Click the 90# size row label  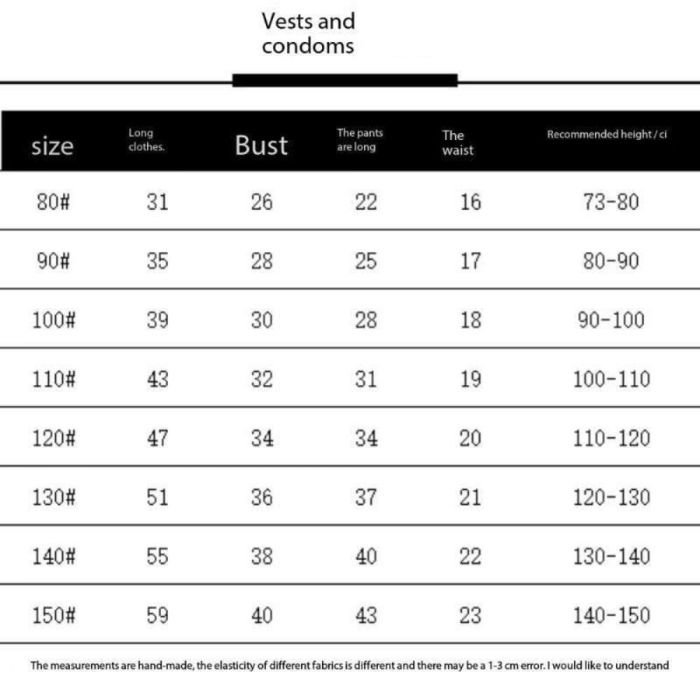click(52, 261)
